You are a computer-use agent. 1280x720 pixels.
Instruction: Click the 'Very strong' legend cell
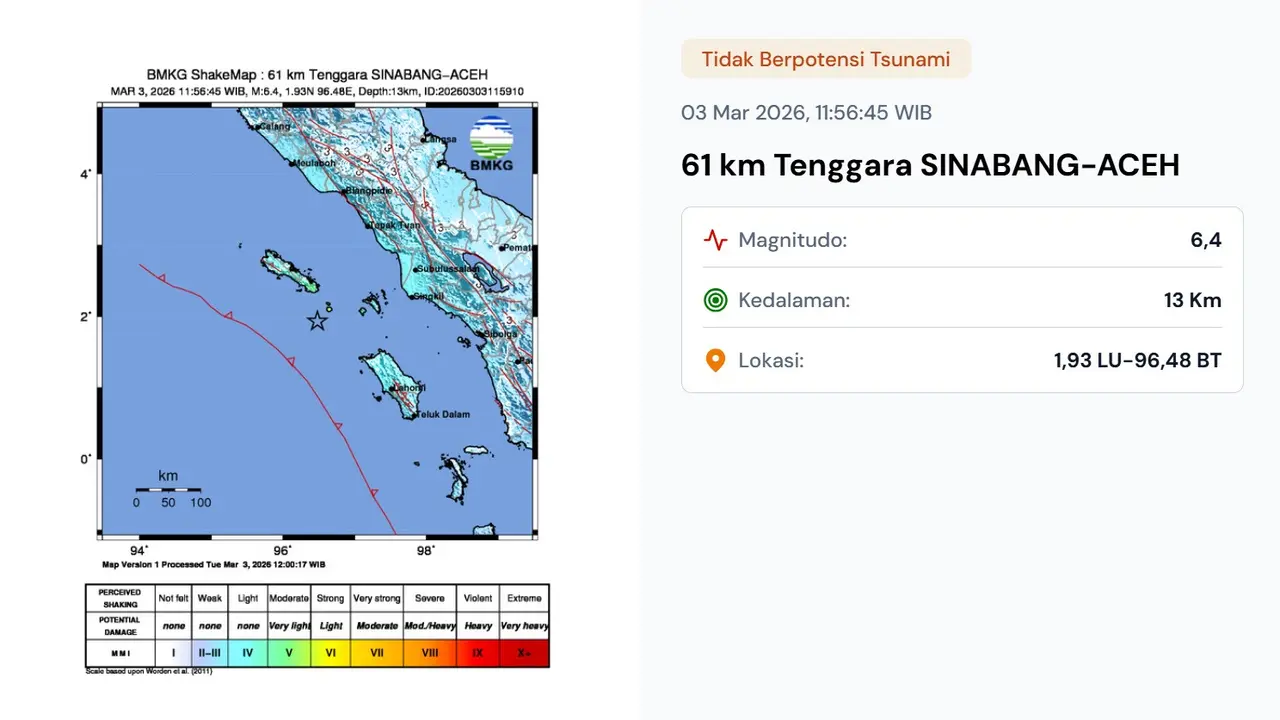(376, 598)
